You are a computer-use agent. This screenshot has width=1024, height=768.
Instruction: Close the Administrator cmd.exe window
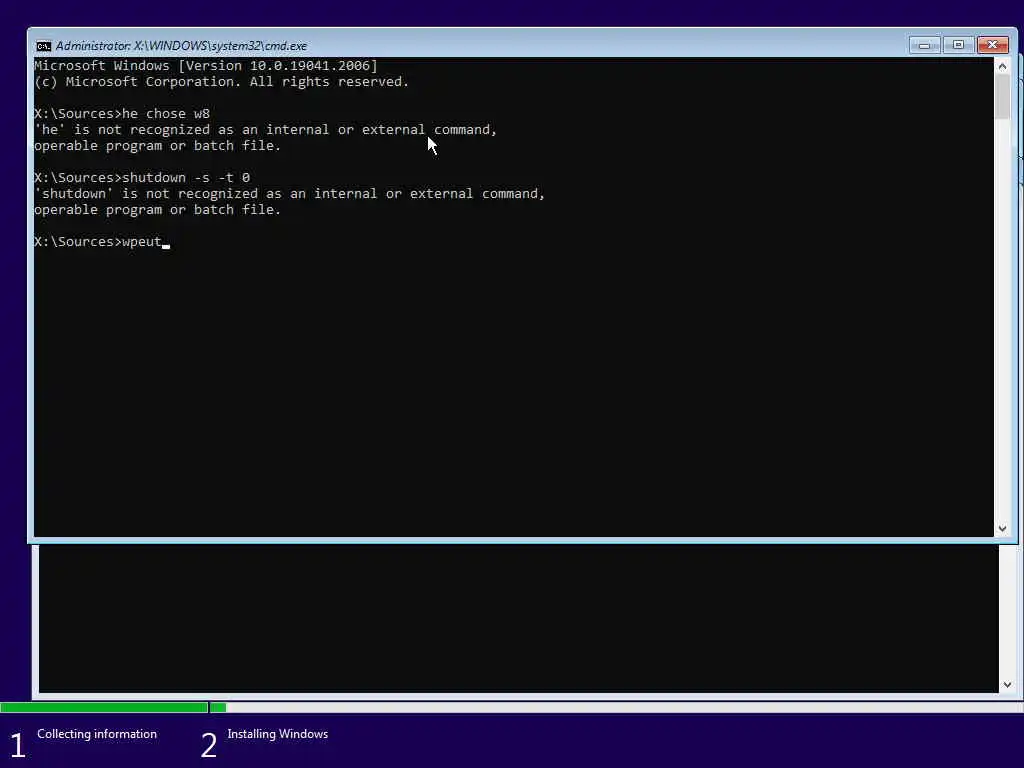993,45
